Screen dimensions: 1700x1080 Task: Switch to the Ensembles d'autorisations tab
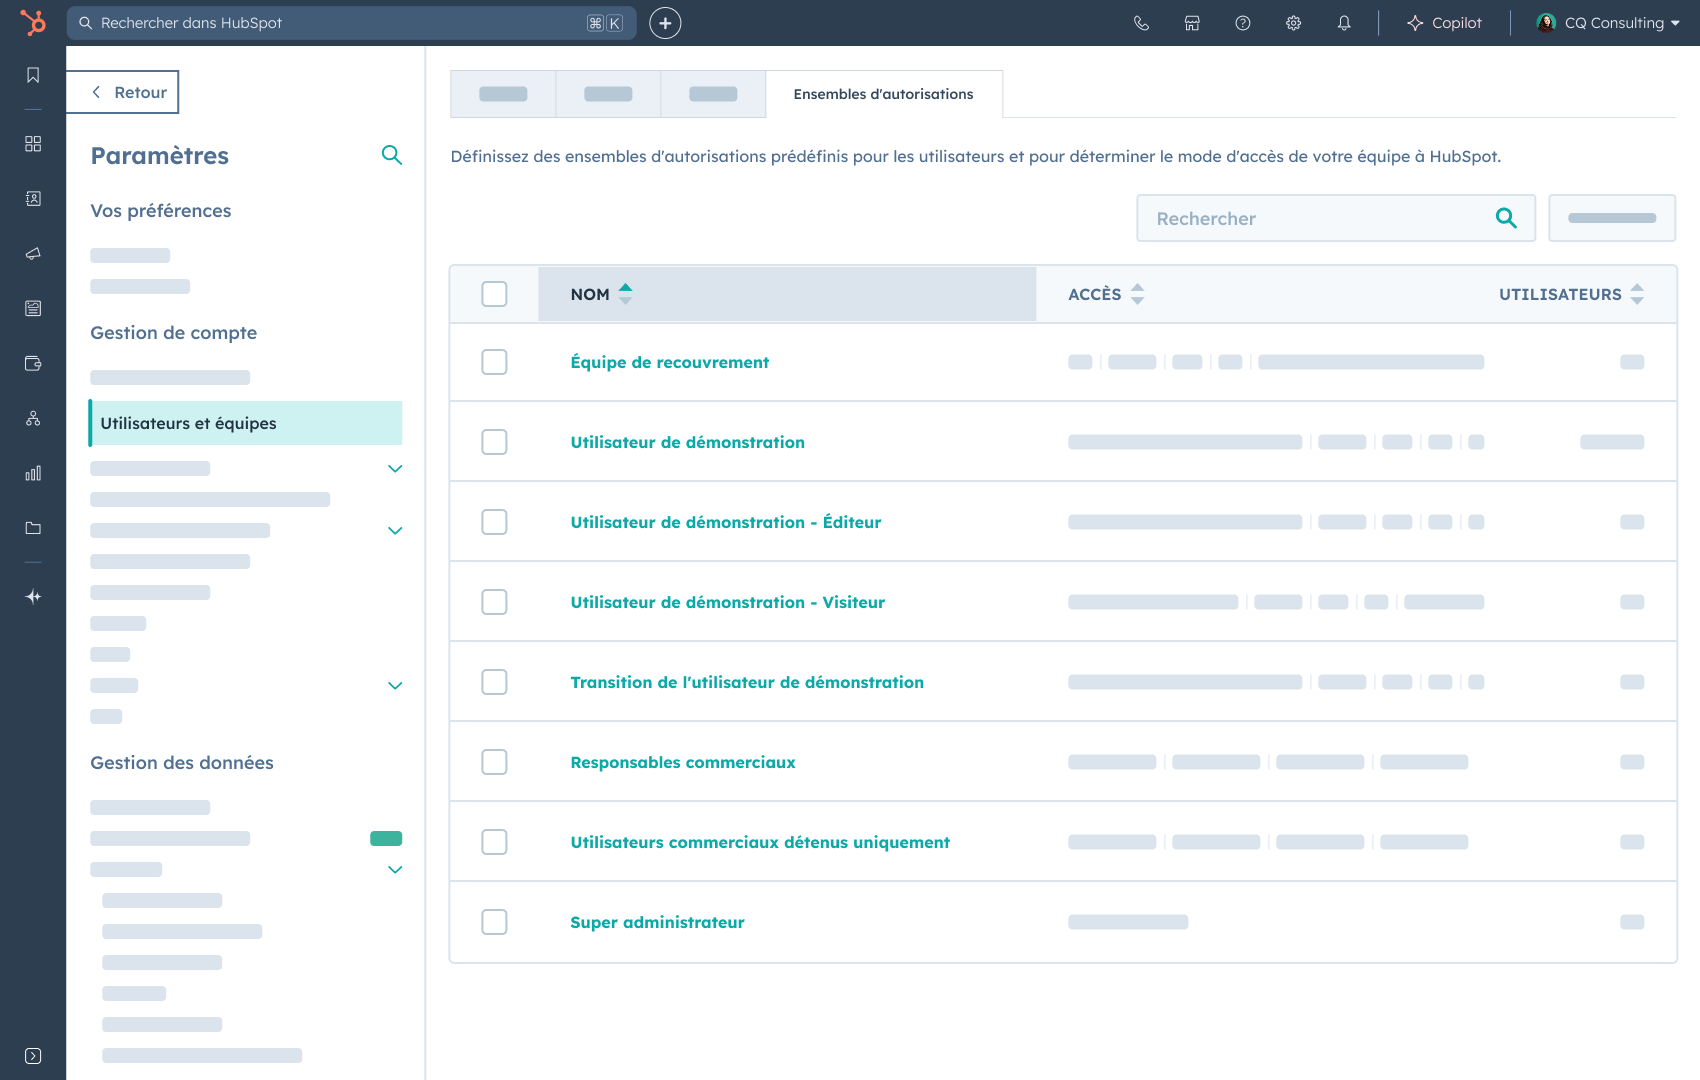883,94
